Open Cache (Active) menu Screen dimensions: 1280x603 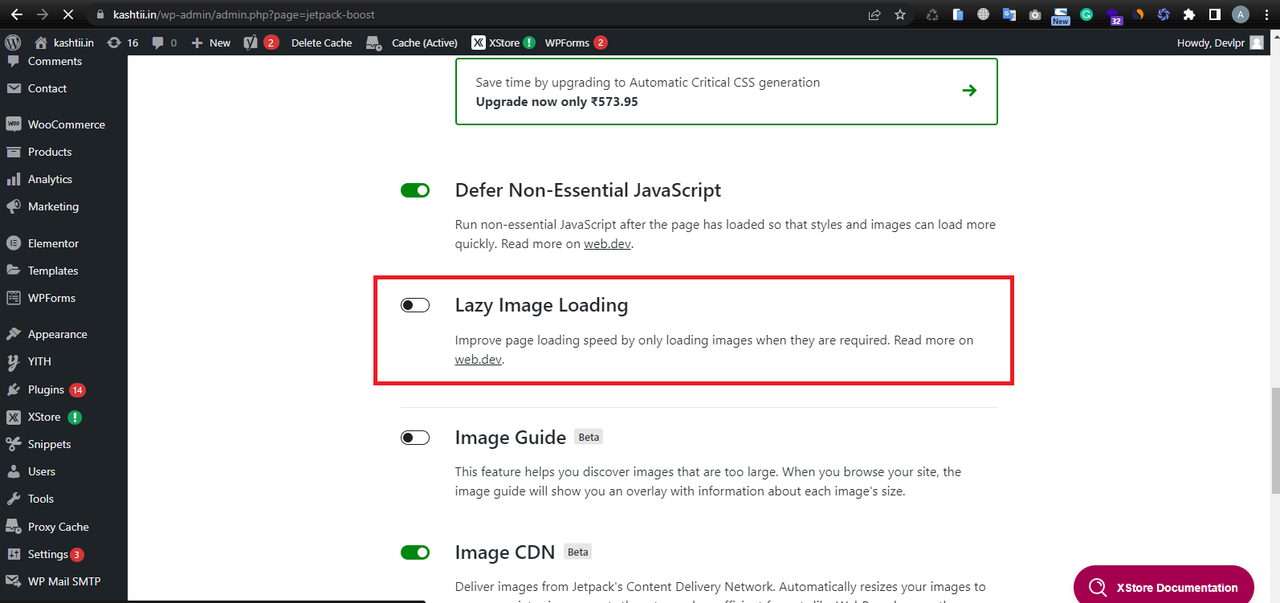coord(412,42)
